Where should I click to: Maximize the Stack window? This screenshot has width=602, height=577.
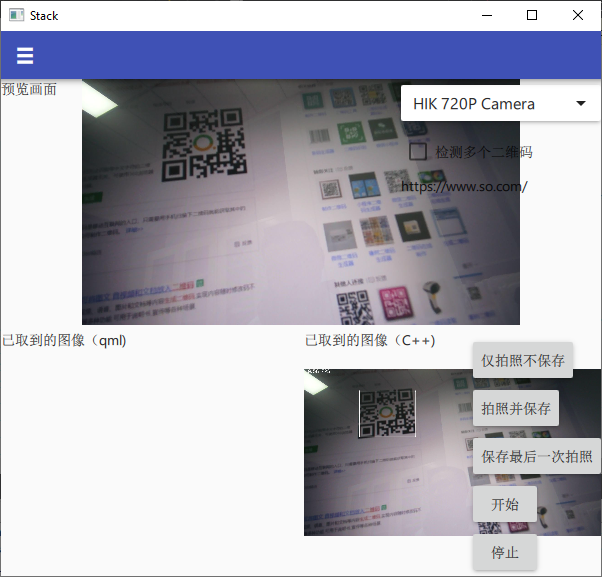tap(532, 15)
